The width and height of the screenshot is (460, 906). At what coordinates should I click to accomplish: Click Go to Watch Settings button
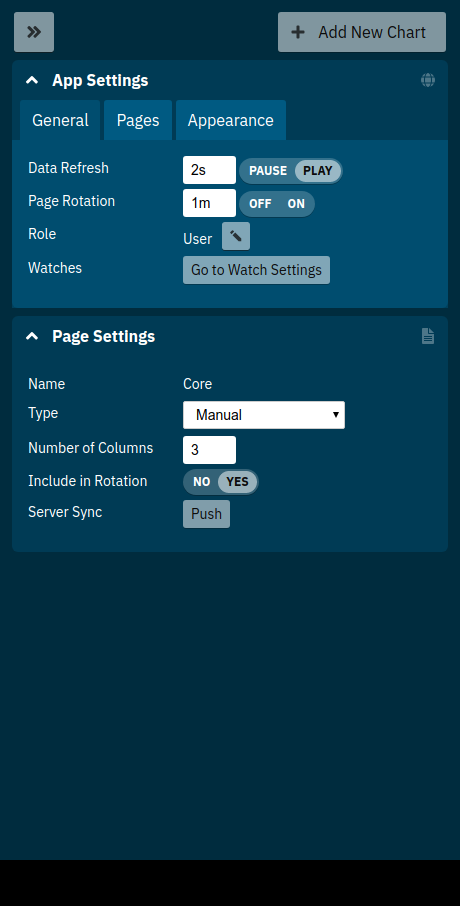[x=257, y=270]
